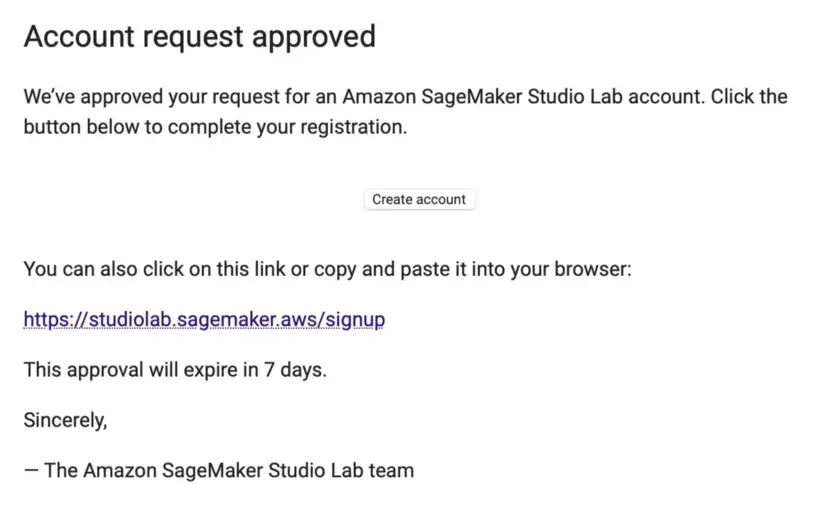The height and width of the screenshot is (530, 828).
Task: Click the "The Amazon SageMaker Studio Lab team" signature
Action: click(229, 470)
